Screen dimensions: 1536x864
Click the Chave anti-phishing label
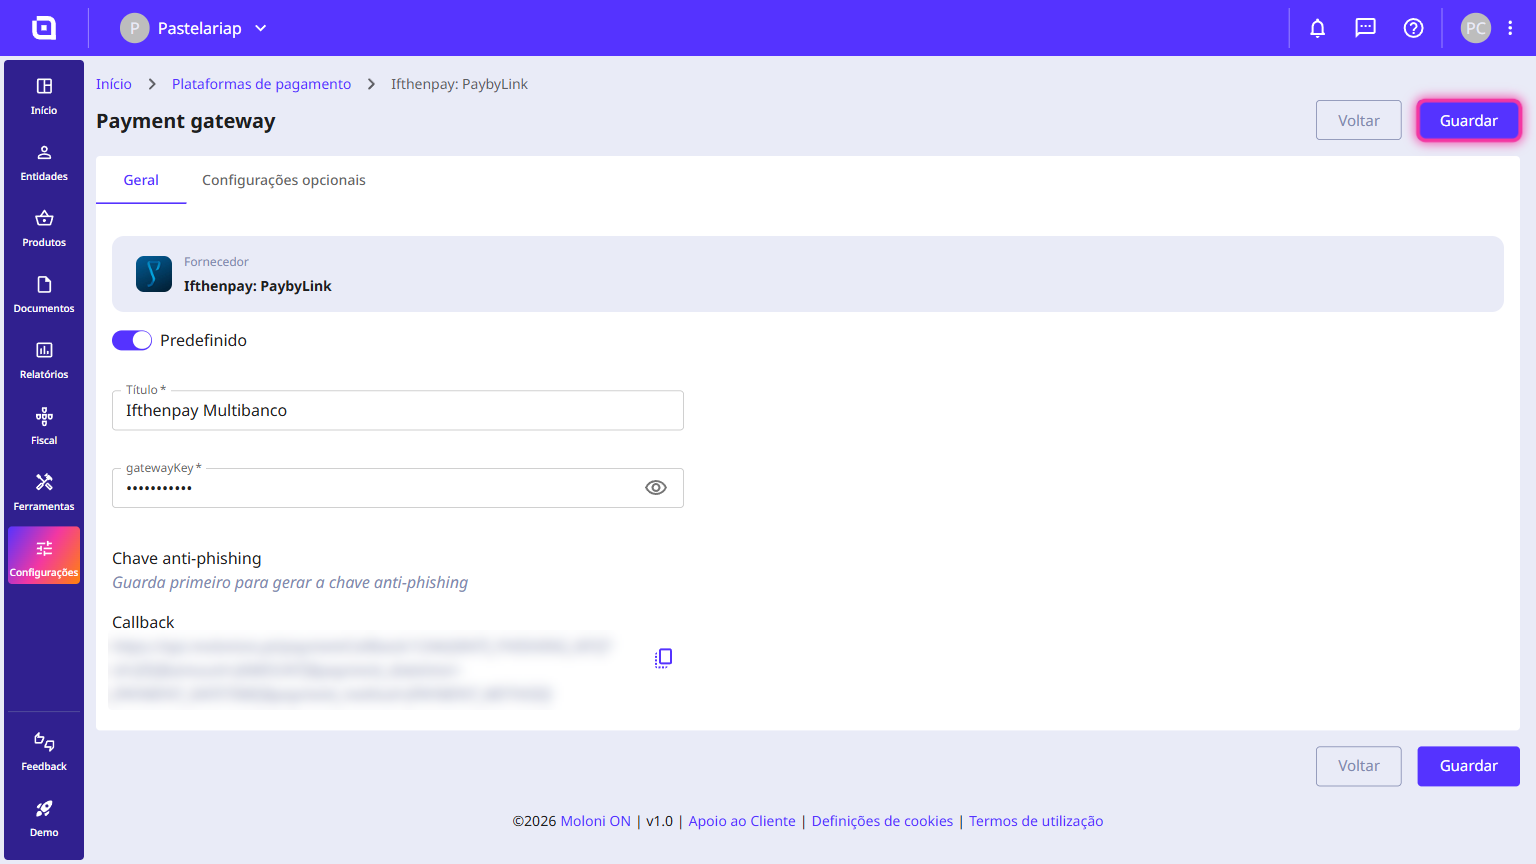coord(187,558)
